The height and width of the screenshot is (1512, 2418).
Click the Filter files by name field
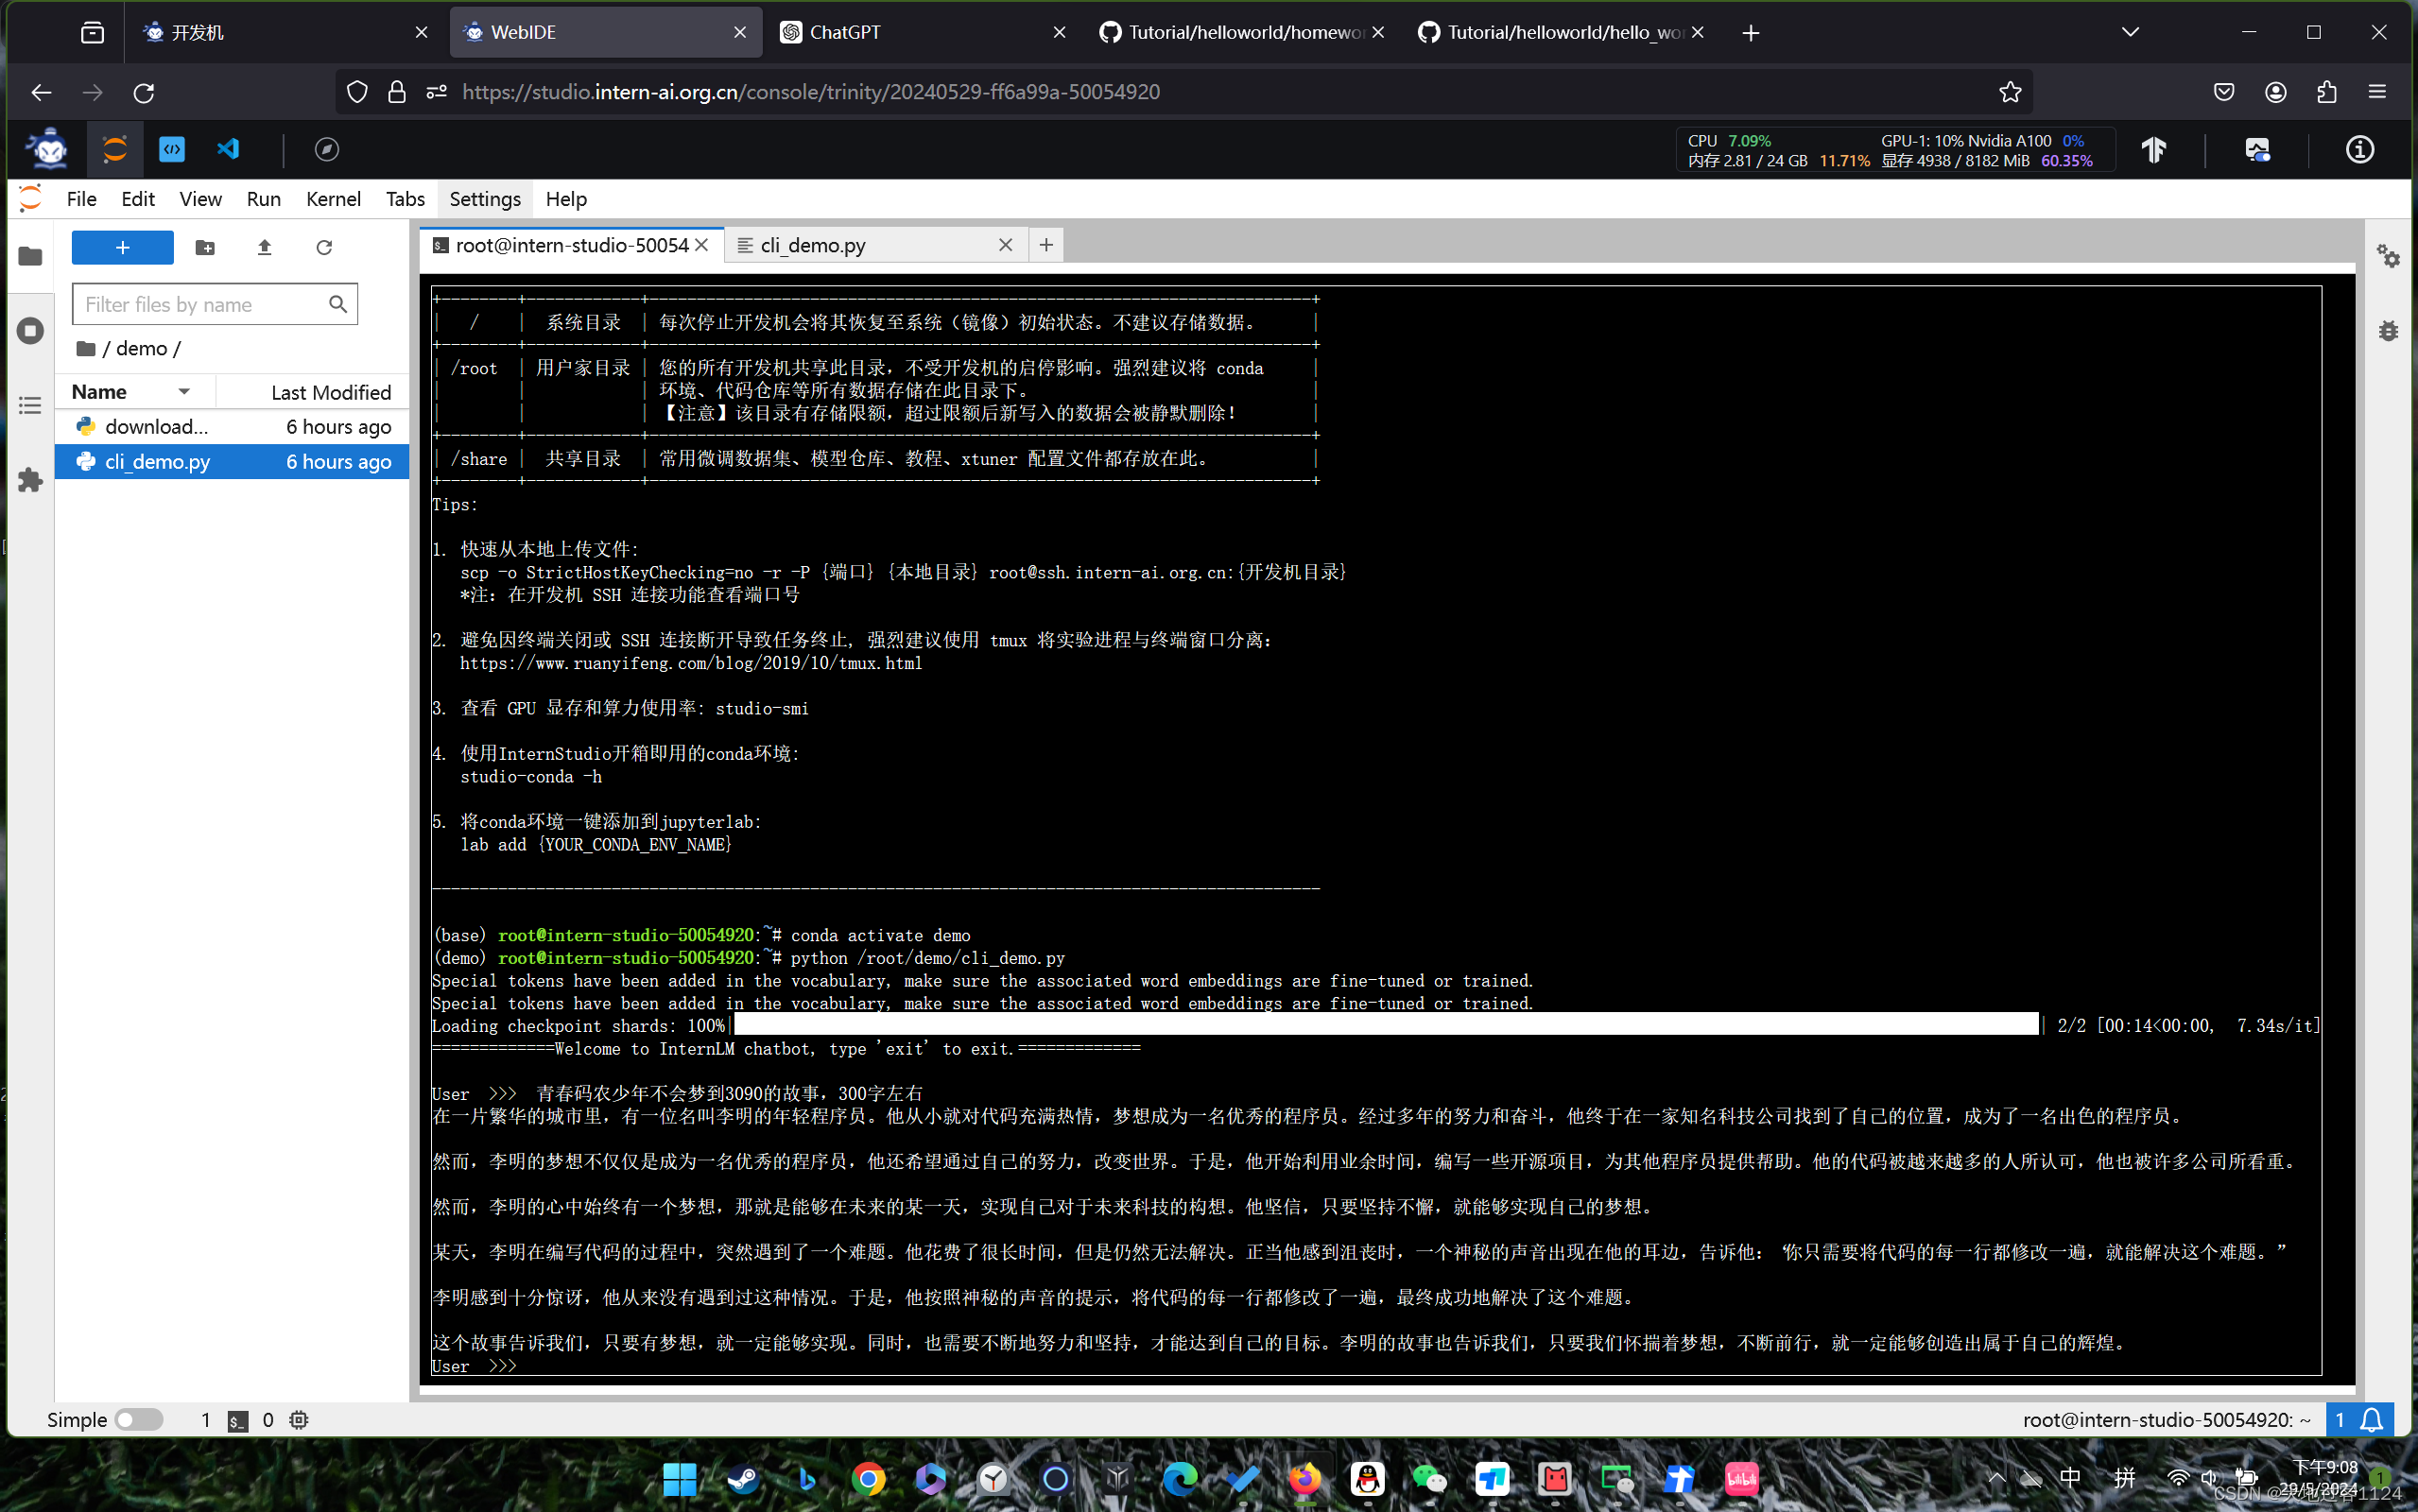pos(200,304)
